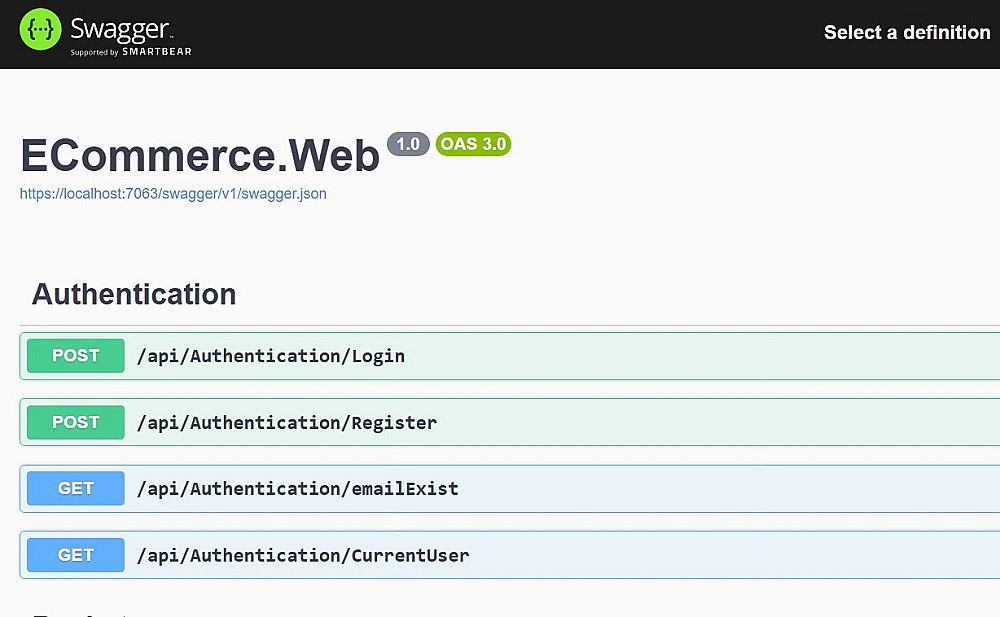1000x617 pixels.
Task: Open the swagger.json definition link
Action: coord(173,194)
